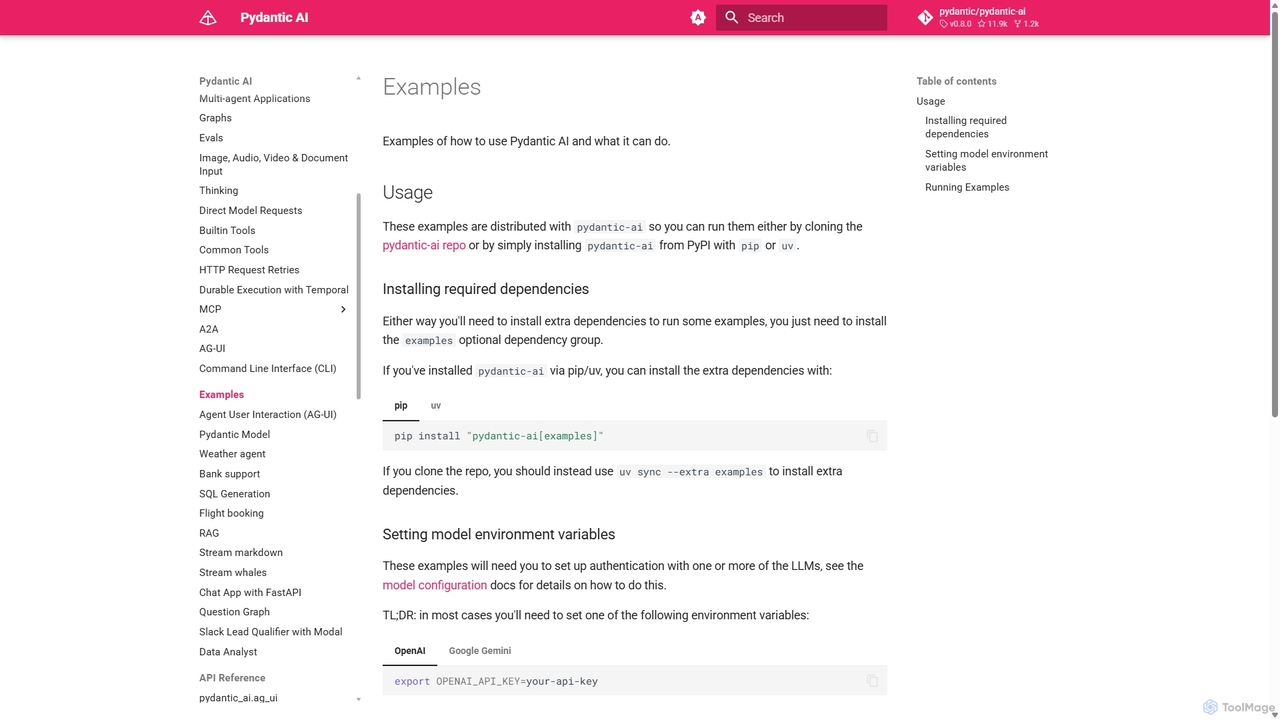Image resolution: width=1280 pixels, height=720 pixels.
Task: Click sidebar scroll-down arrow at bottom
Action: [358, 699]
